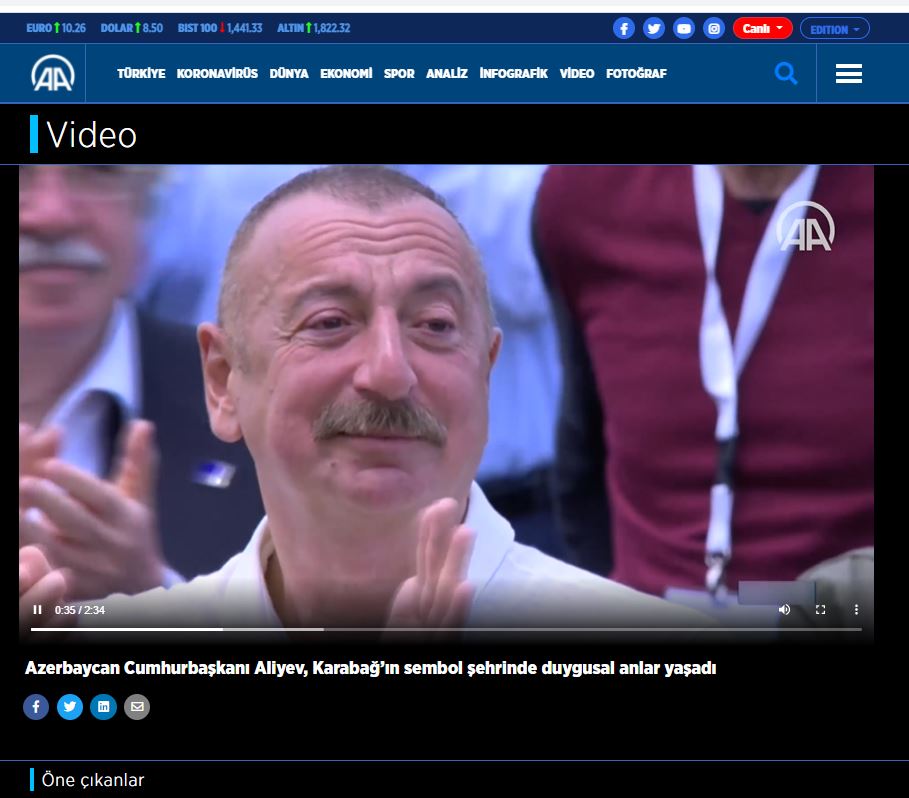The width and height of the screenshot is (909, 798).
Task: Open the Spor menu item
Action: [399, 73]
